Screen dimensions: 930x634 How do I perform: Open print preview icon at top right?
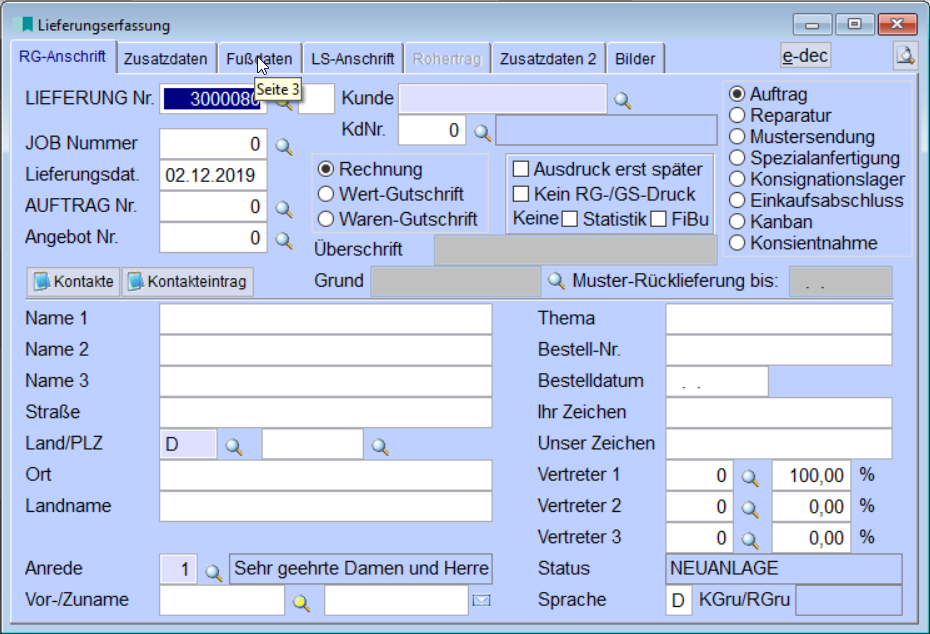click(x=904, y=57)
